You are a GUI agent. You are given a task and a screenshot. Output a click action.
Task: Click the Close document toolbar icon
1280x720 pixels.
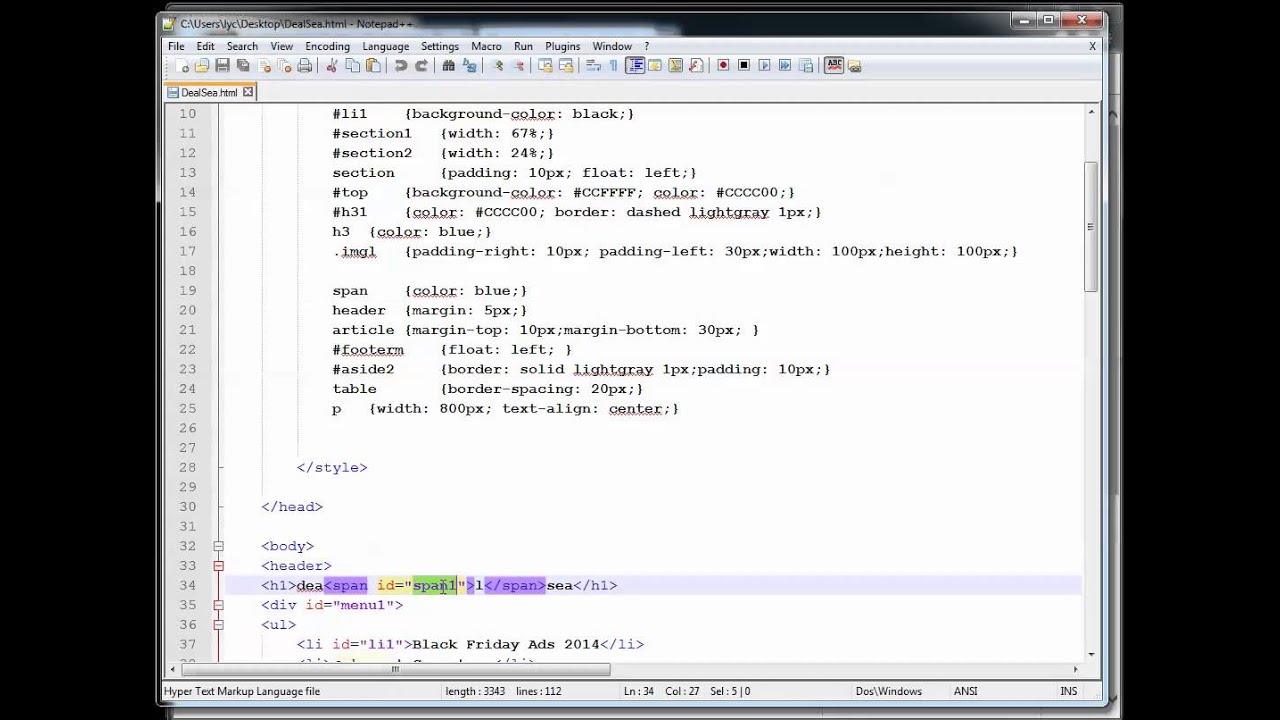(264, 66)
